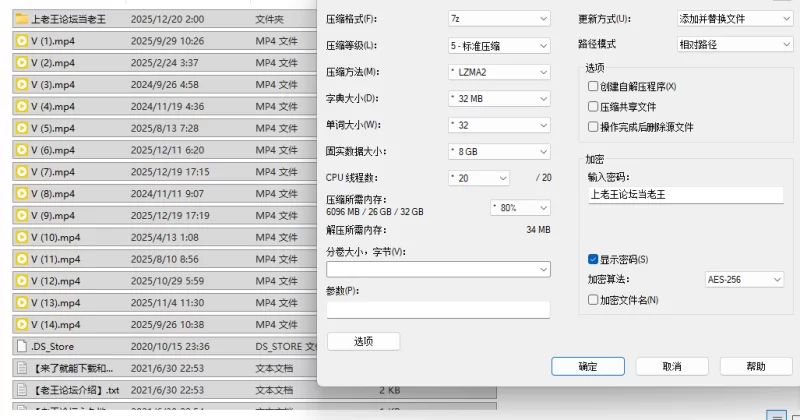Select file name V (1).mp4
The width and height of the screenshot is (800, 420).
tap(53, 41)
